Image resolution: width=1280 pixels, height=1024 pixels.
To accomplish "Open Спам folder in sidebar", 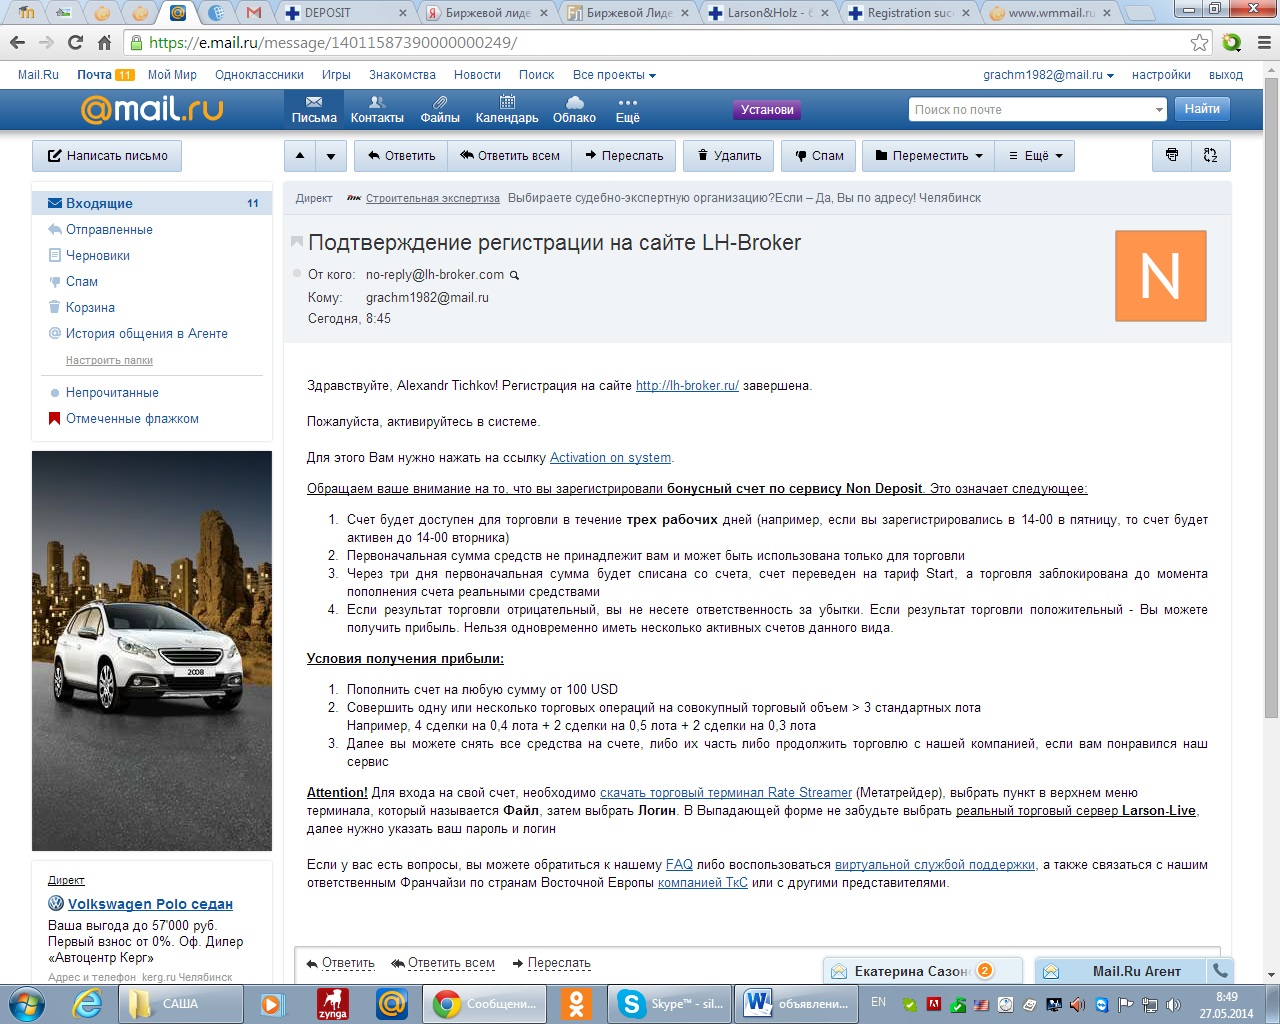I will tap(82, 281).
